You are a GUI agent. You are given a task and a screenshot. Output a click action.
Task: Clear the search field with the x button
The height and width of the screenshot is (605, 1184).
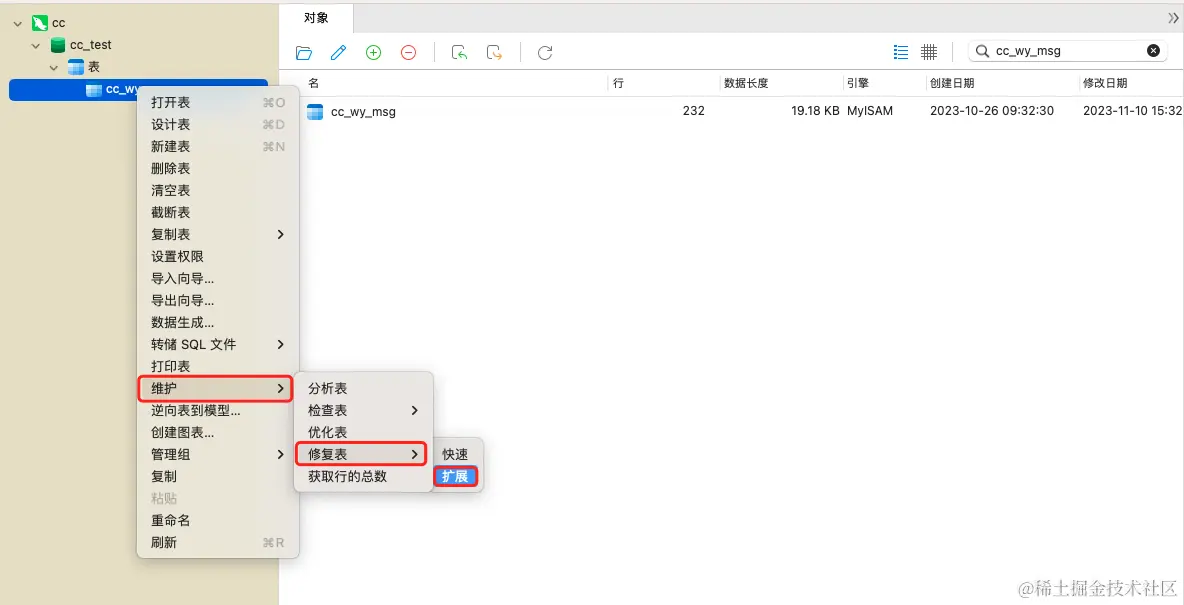(1153, 51)
